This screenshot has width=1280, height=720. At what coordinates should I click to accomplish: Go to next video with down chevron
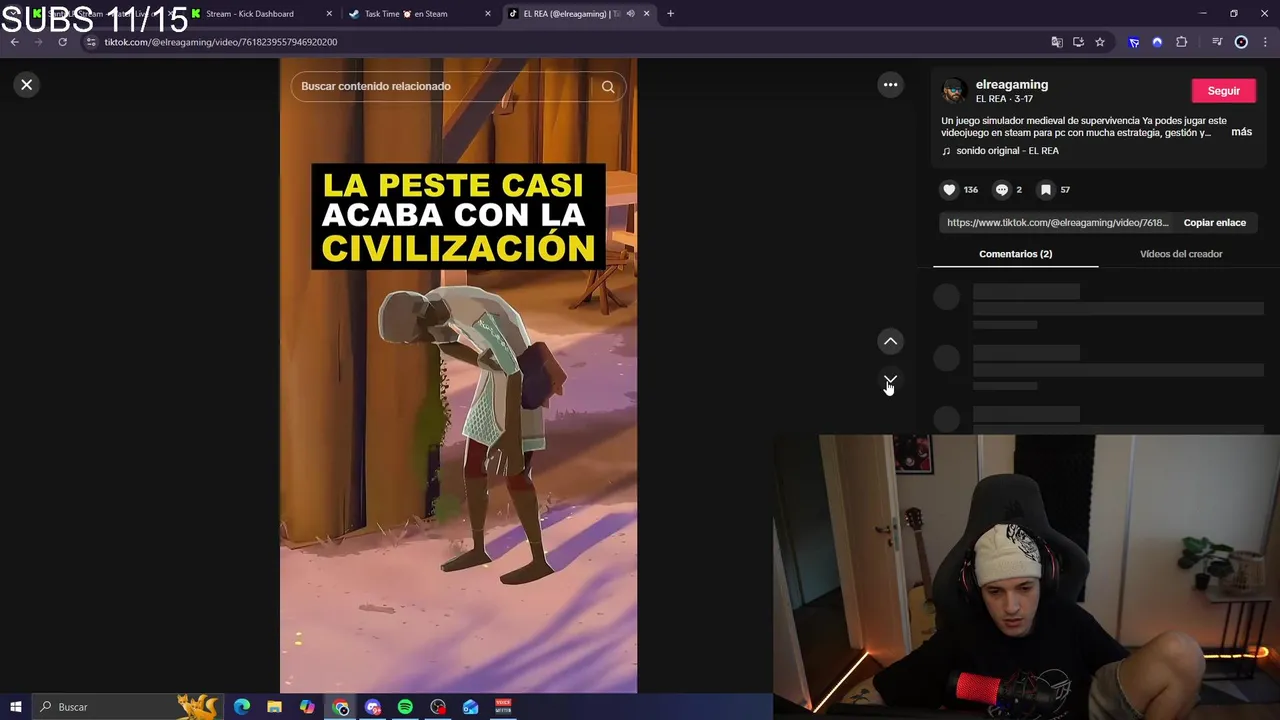890,381
